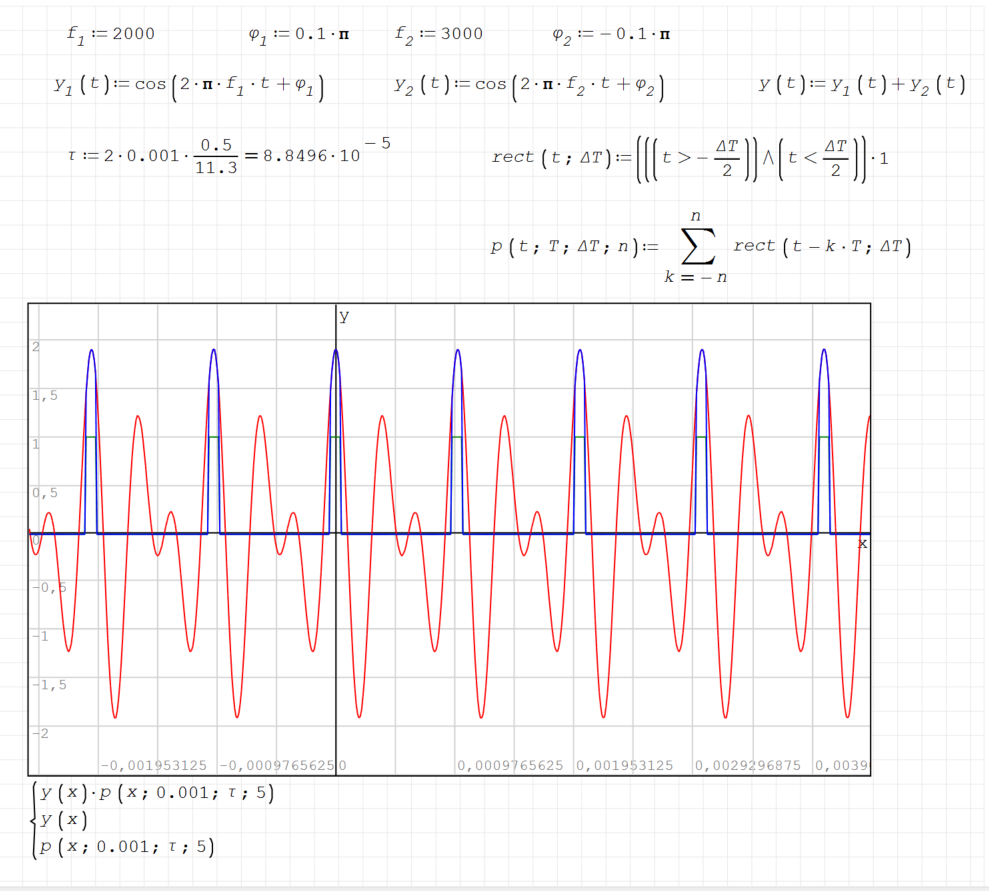Click the y axis label on plot
This screenshot has height=891, width=989.
pos(344,316)
